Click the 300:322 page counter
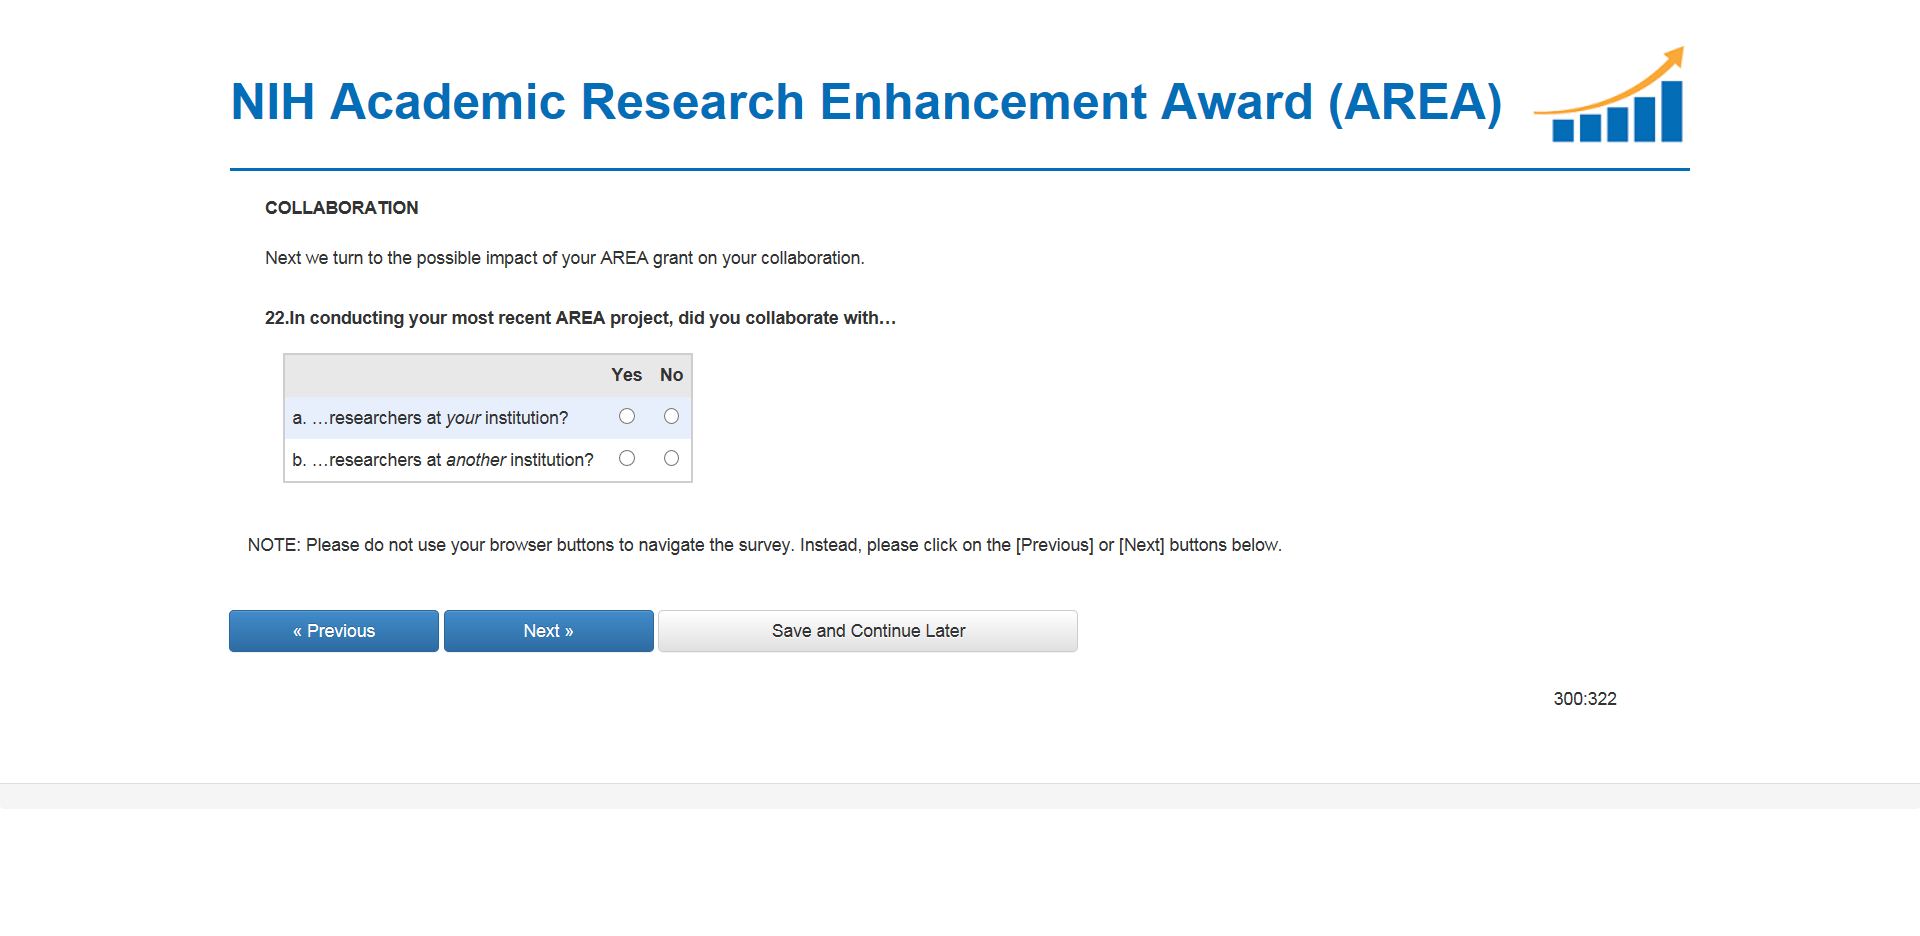Screen dimensions: 1920x936 (1584, 699)
